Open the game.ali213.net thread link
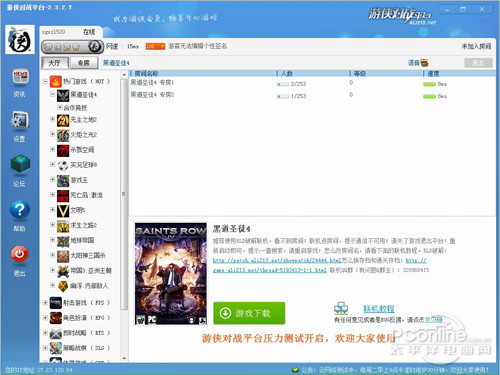The height and width of the screenshot is (375, 500). click(270, 270)
